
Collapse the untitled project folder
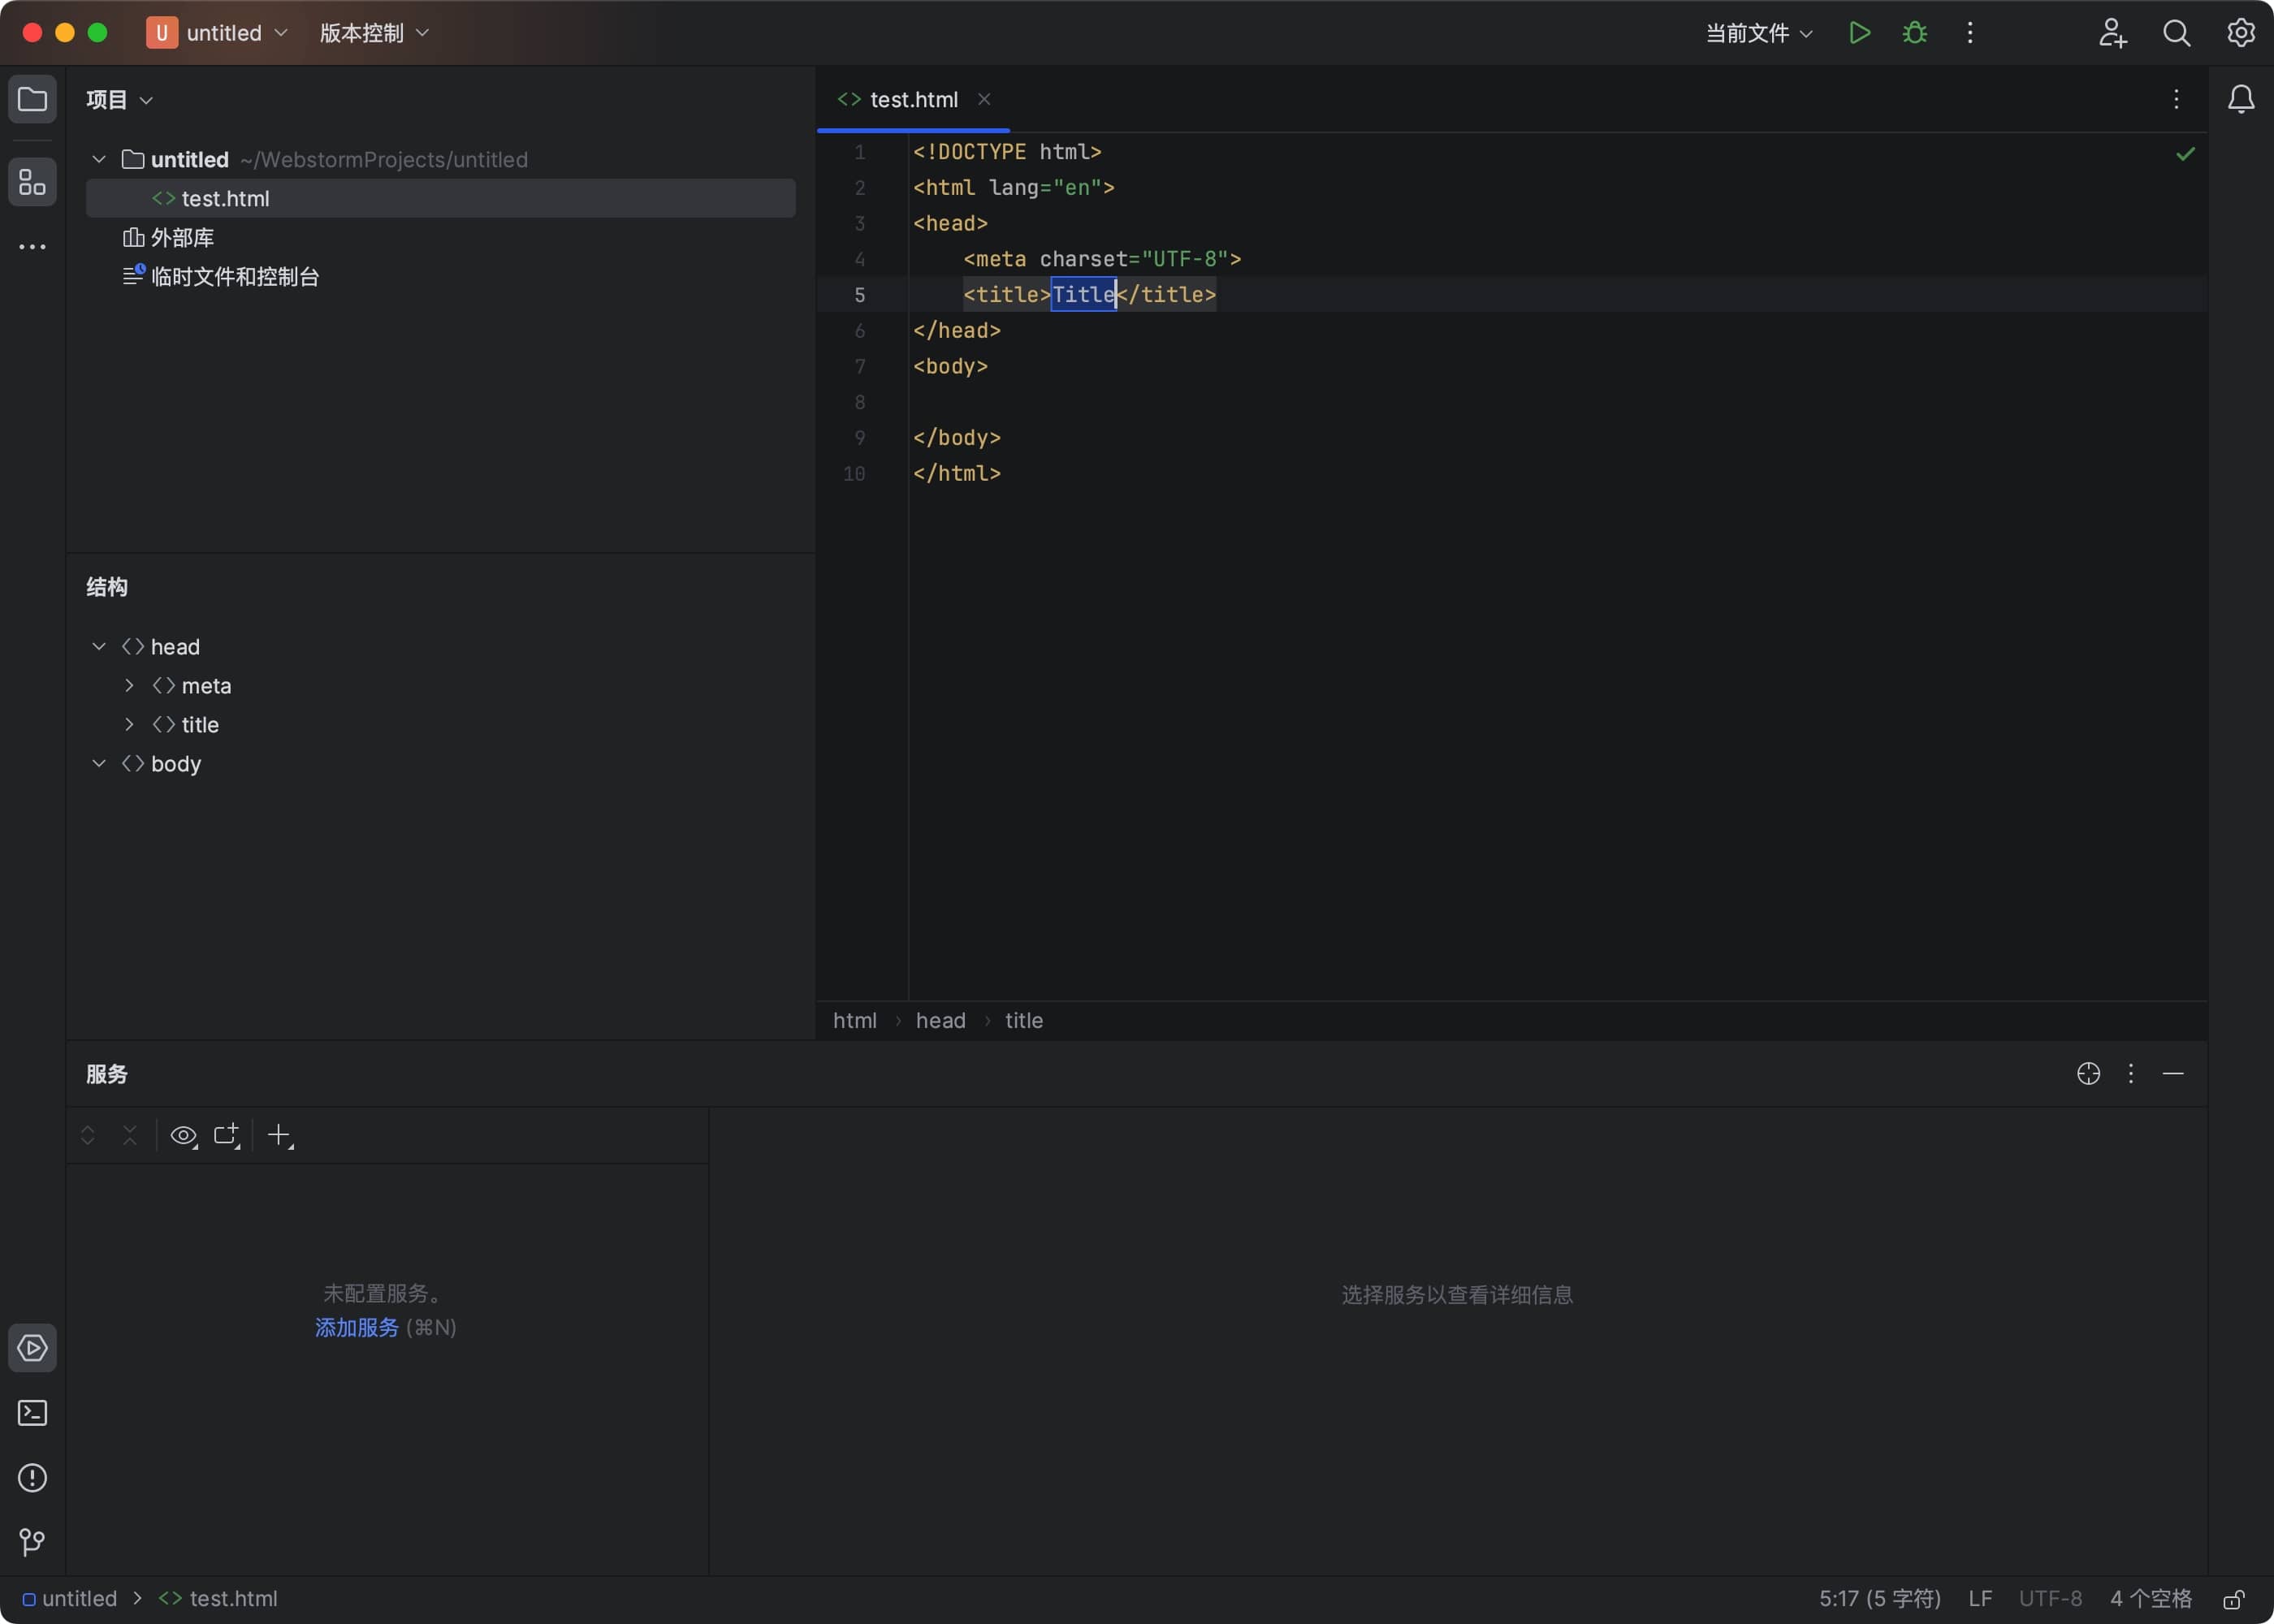coord(99,160)
